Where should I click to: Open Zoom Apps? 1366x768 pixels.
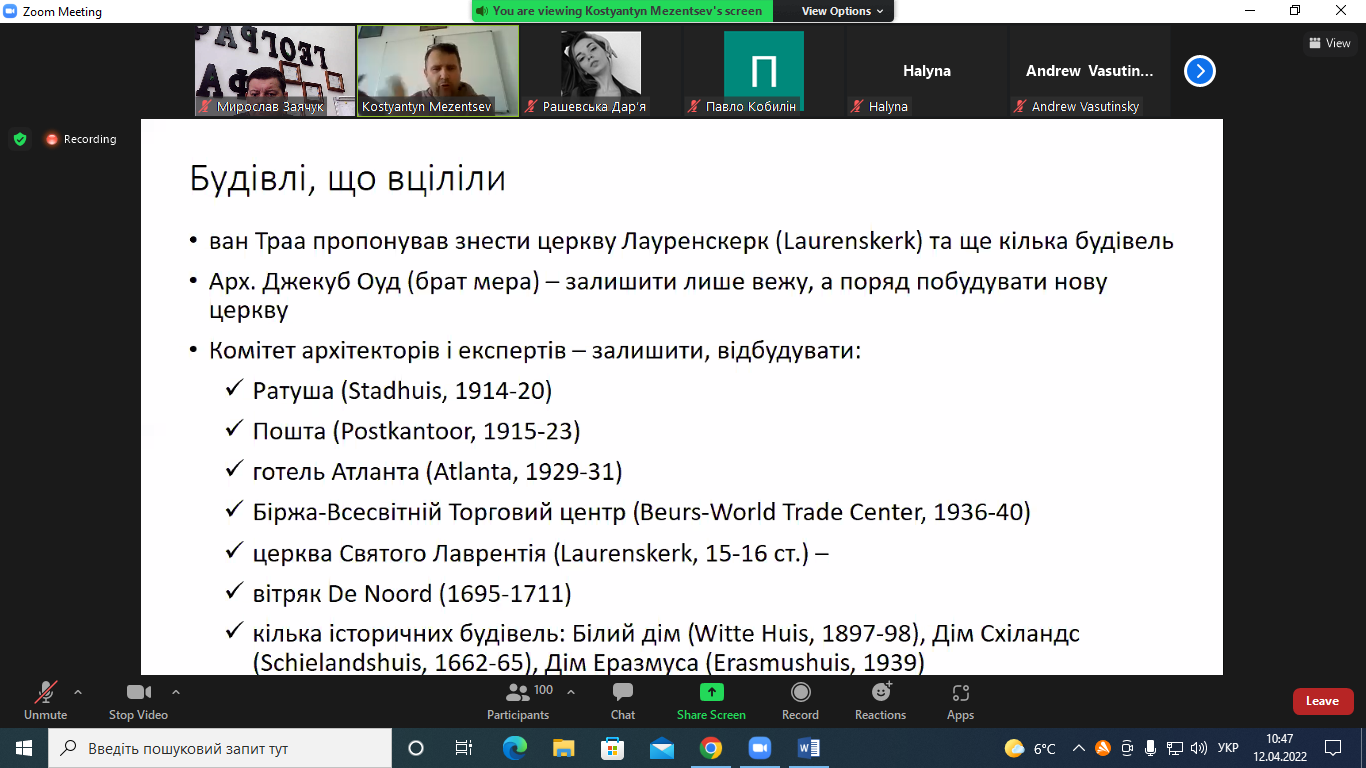[x=960, y=700]
